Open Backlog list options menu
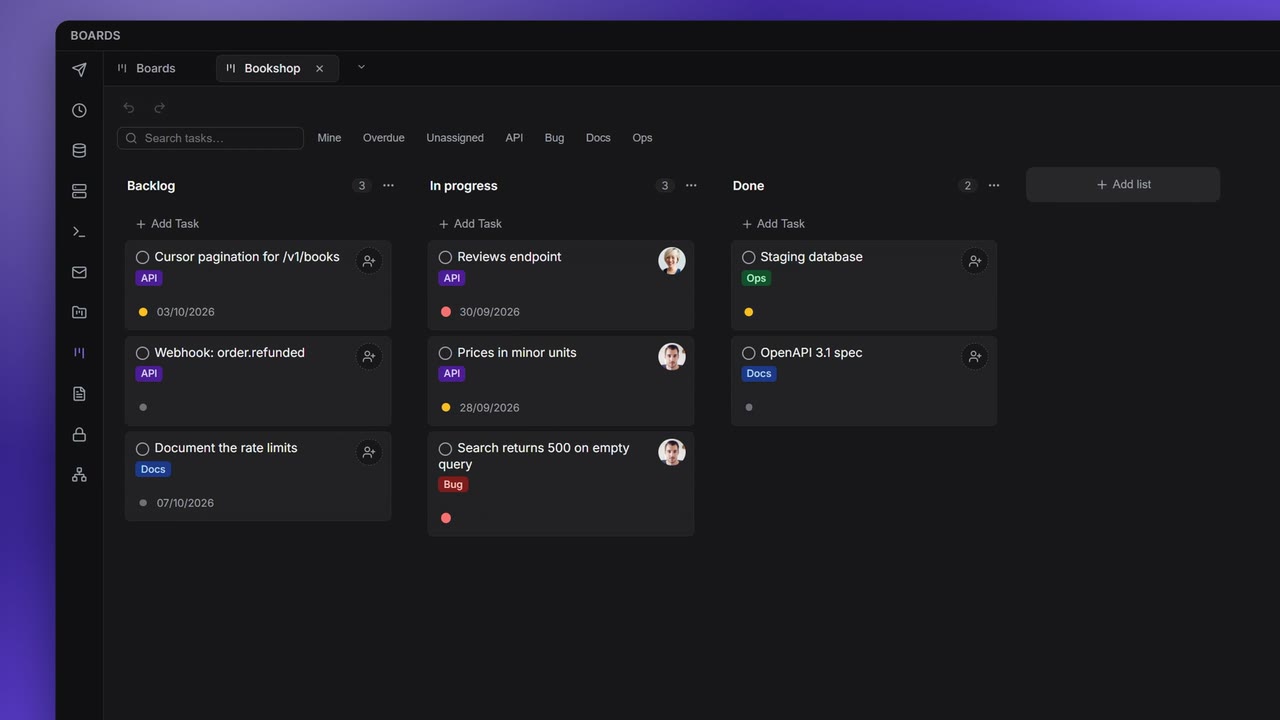The height and width of the screenshot is (720, 1280). (388, 185)
